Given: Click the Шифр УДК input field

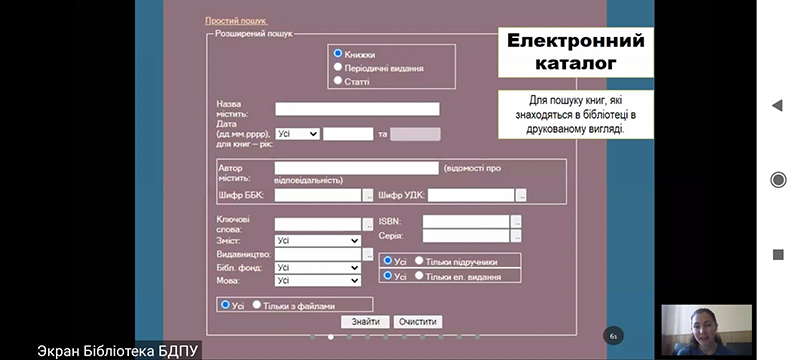Looking at the screenshot, I should coord(471,195).
